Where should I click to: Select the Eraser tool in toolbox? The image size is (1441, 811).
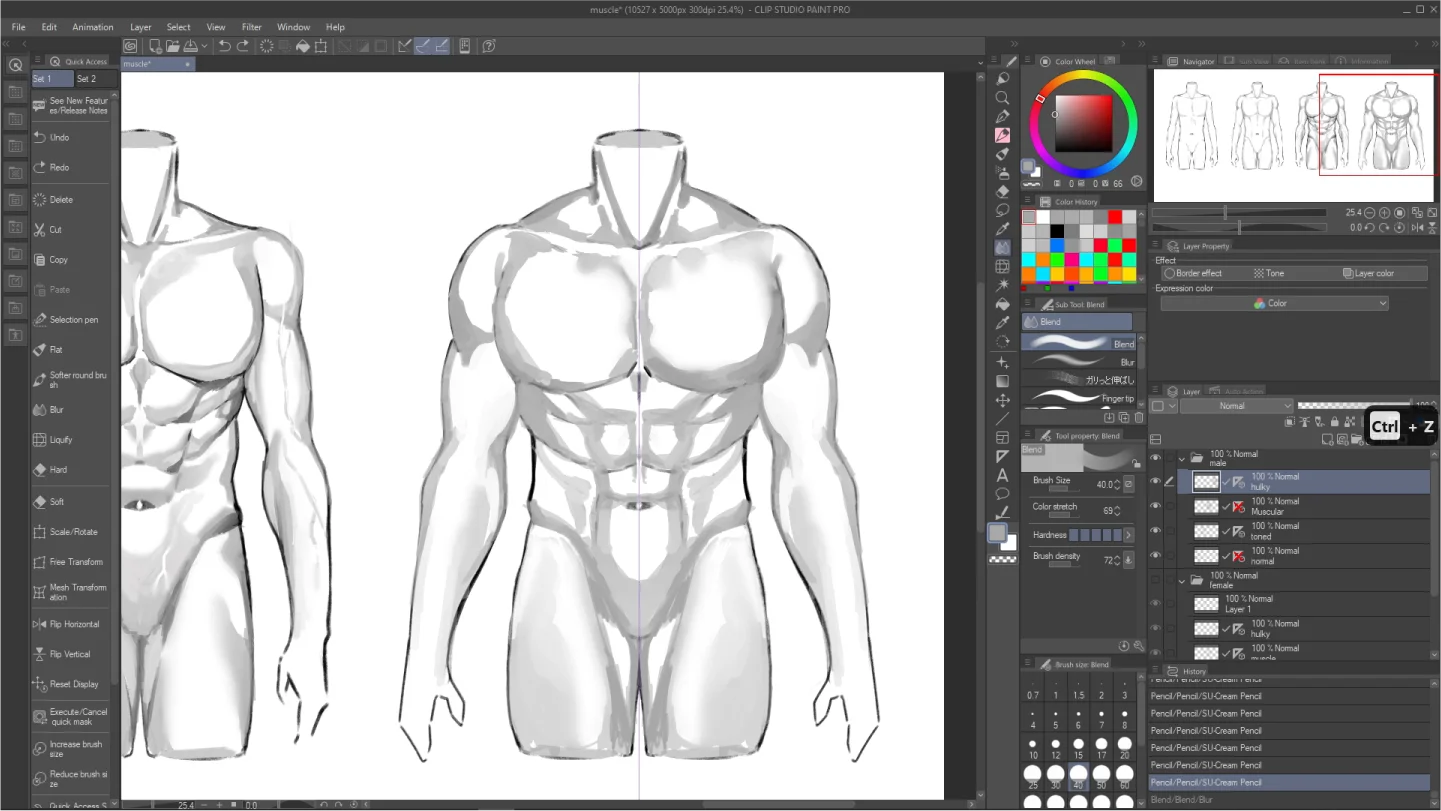tap(1002, 191)
